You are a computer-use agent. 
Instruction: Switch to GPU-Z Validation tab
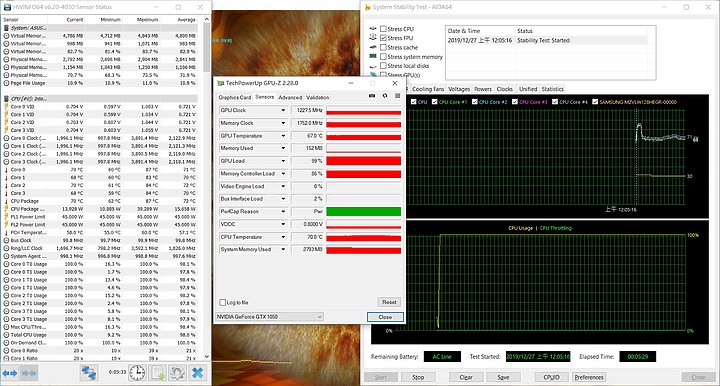coord(317,97)
